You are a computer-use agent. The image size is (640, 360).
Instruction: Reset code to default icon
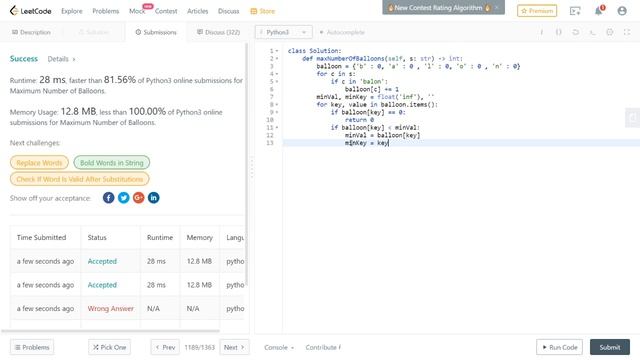576,32
